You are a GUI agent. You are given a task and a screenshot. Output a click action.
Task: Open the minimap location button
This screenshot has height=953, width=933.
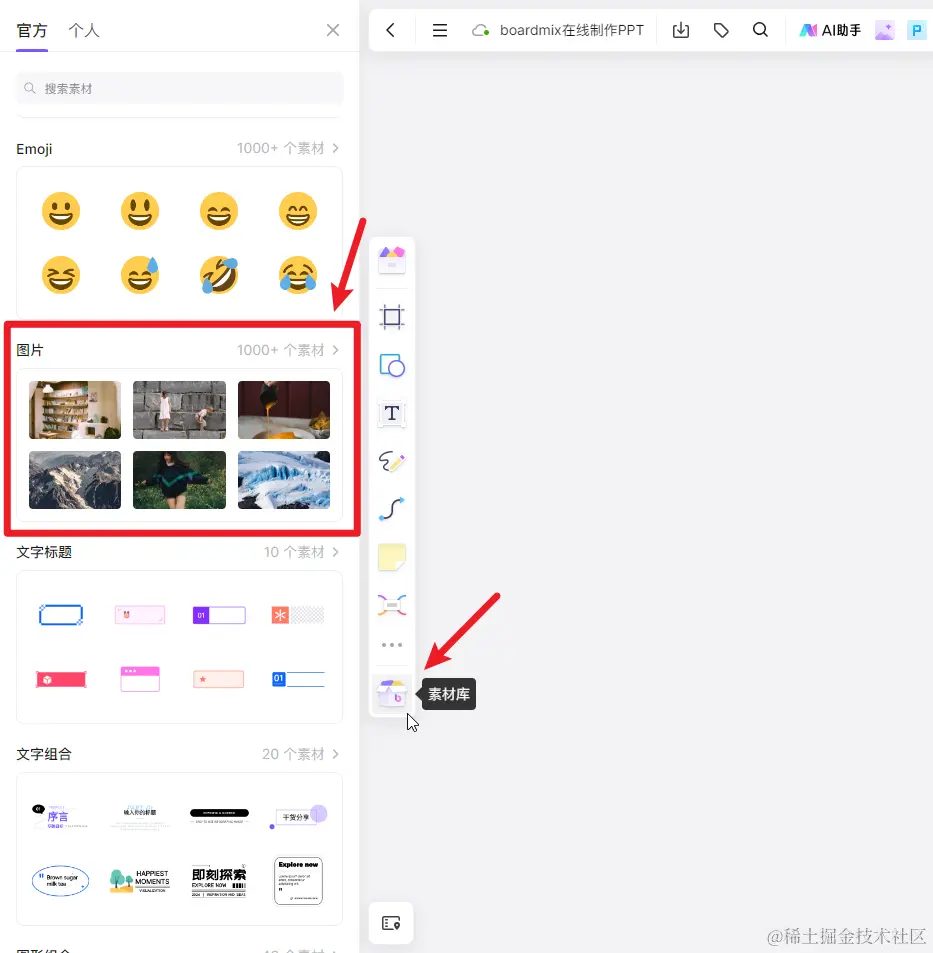click(x=391, y=923)
